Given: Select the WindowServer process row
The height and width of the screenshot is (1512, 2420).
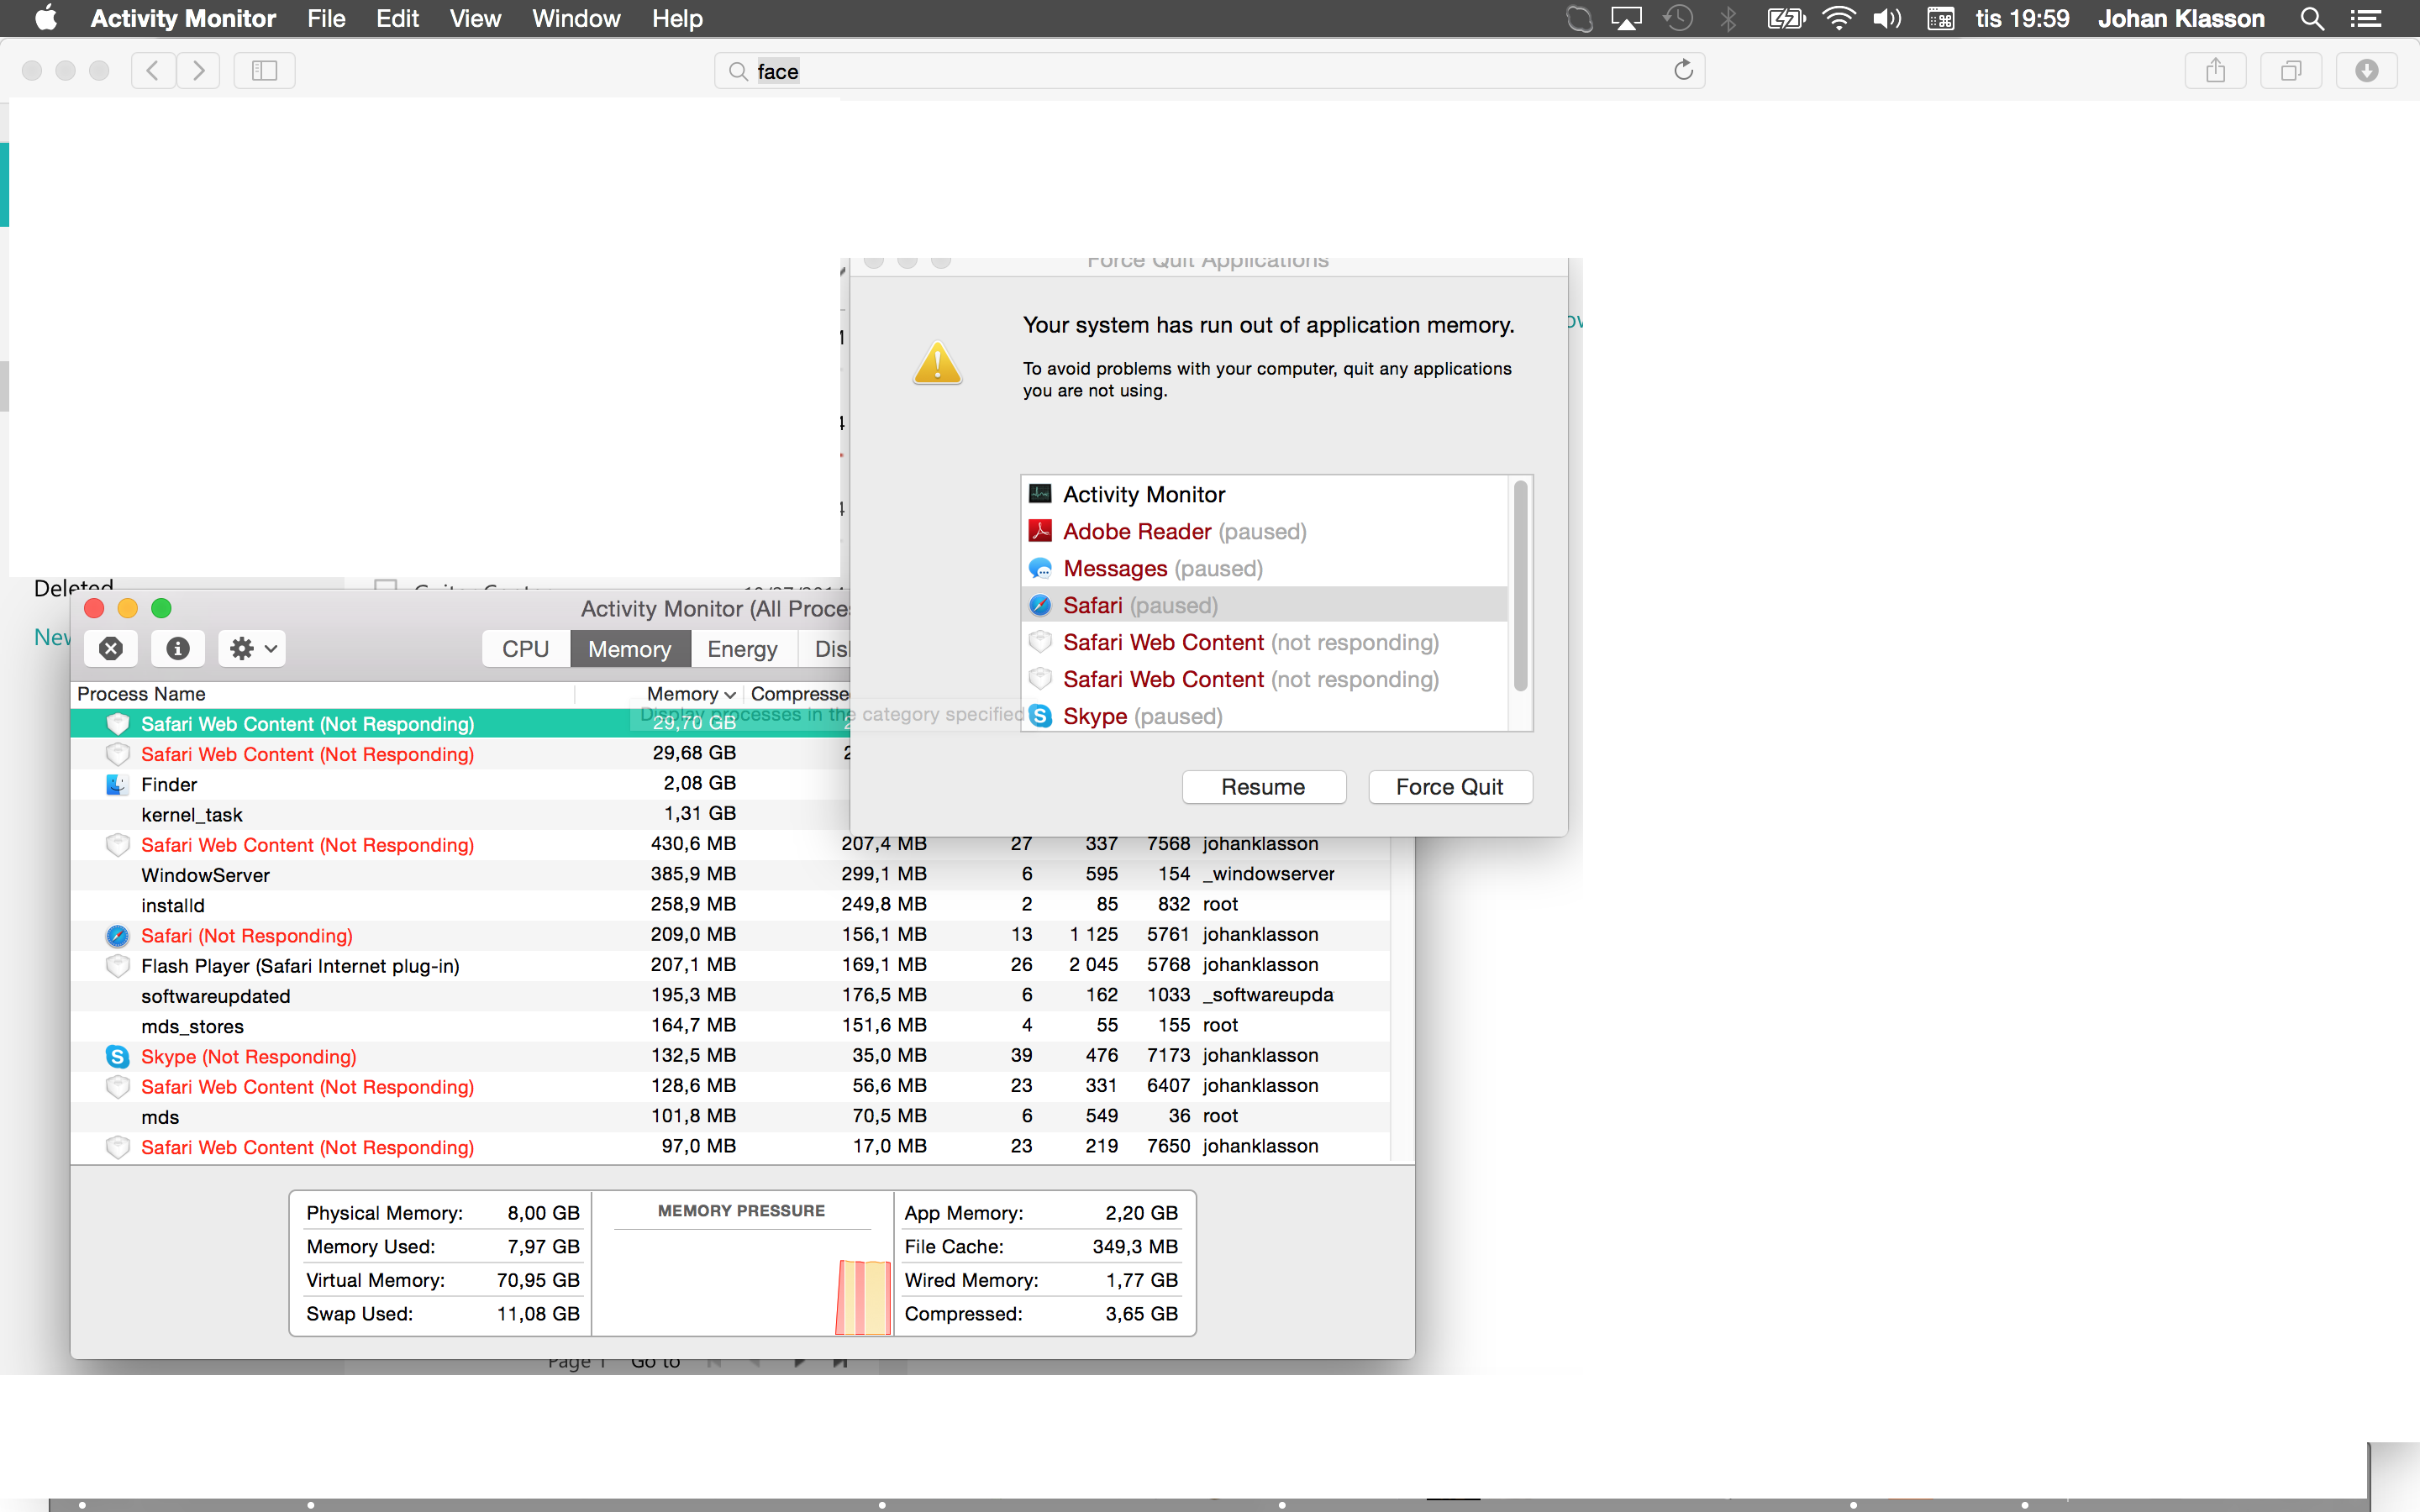Looking at the screenshot, I should click(x=730, y=875).
